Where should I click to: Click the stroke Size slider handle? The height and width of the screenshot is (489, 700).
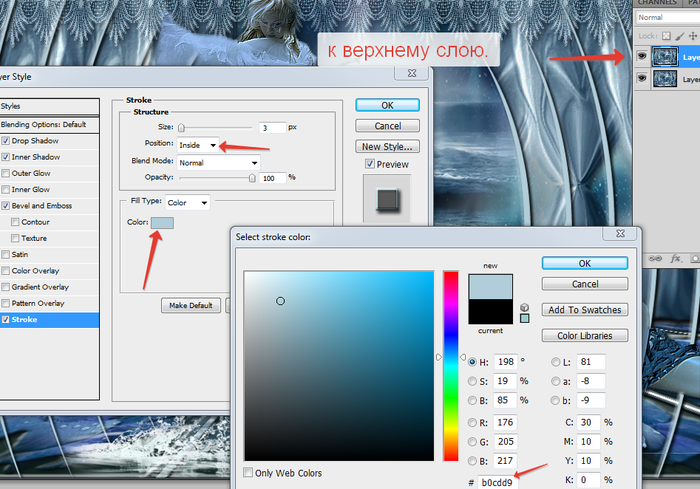coord(181,128)
